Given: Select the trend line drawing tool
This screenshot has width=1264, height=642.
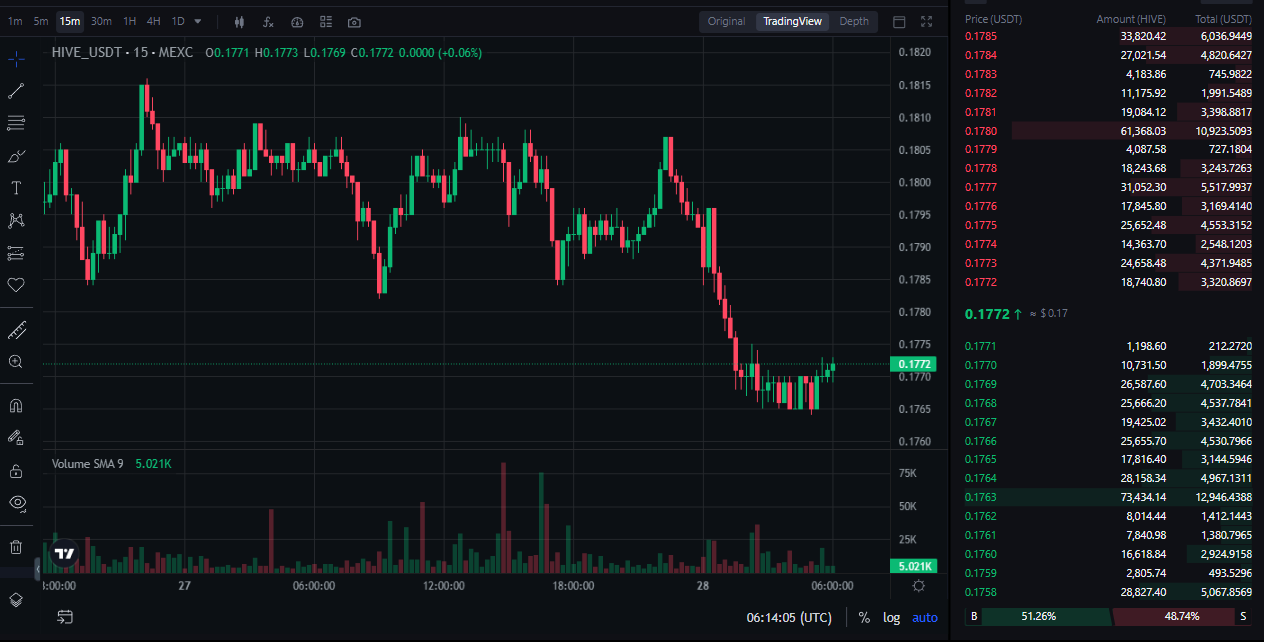Looking at the screenshot, I should tap(16, 91).
